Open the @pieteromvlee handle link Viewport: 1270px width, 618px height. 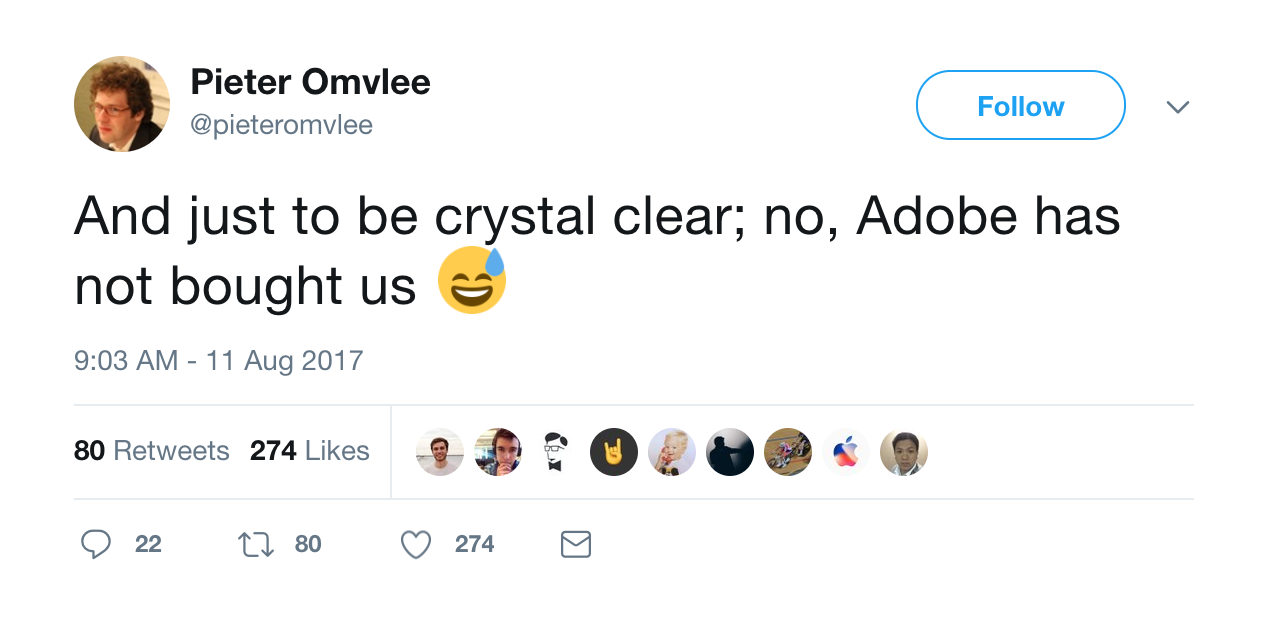click(x=281, y=125)
